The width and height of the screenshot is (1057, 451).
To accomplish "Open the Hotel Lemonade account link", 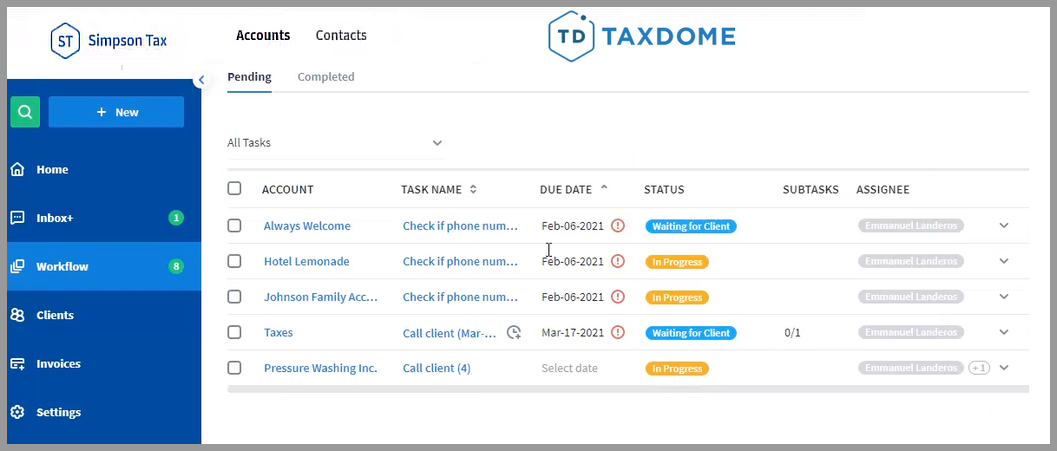I will click(307, 262).
